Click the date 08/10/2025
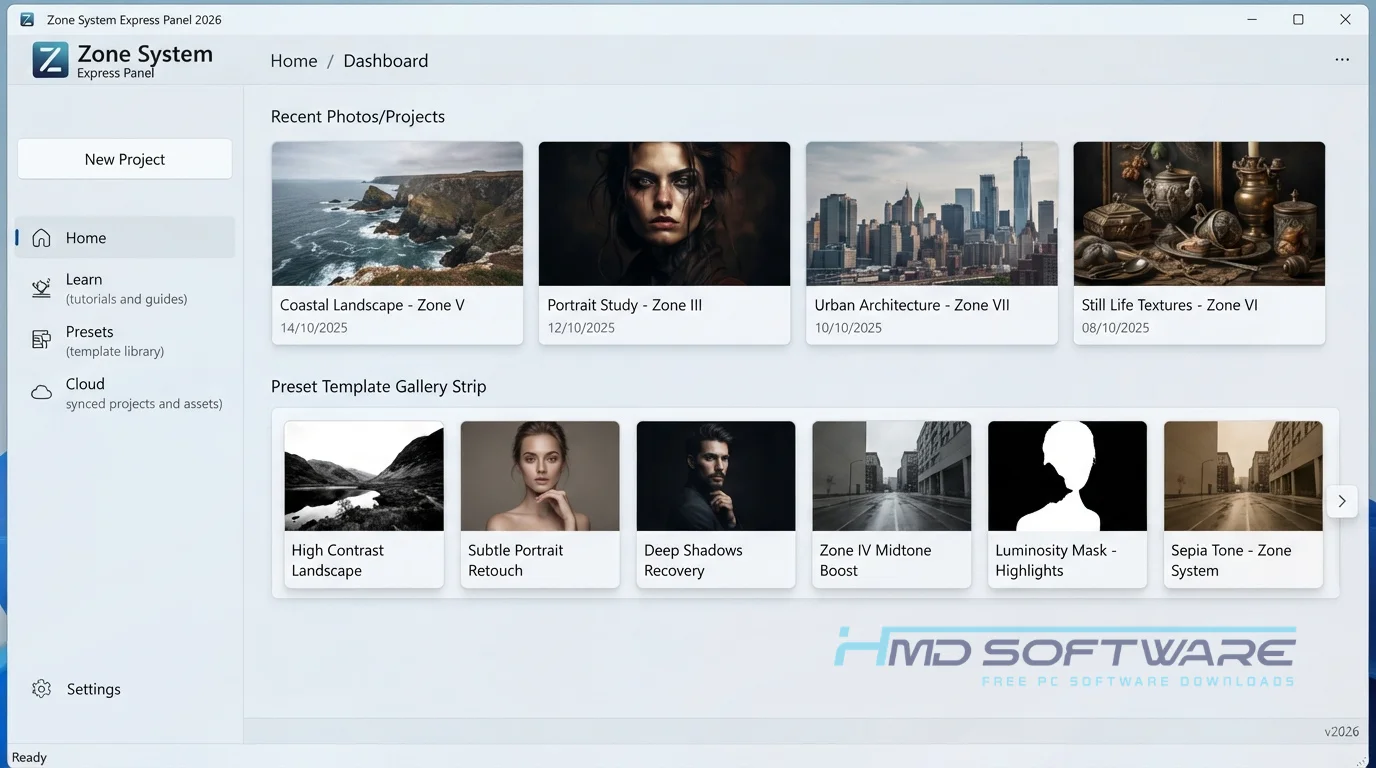 (x=1115, y=328)
